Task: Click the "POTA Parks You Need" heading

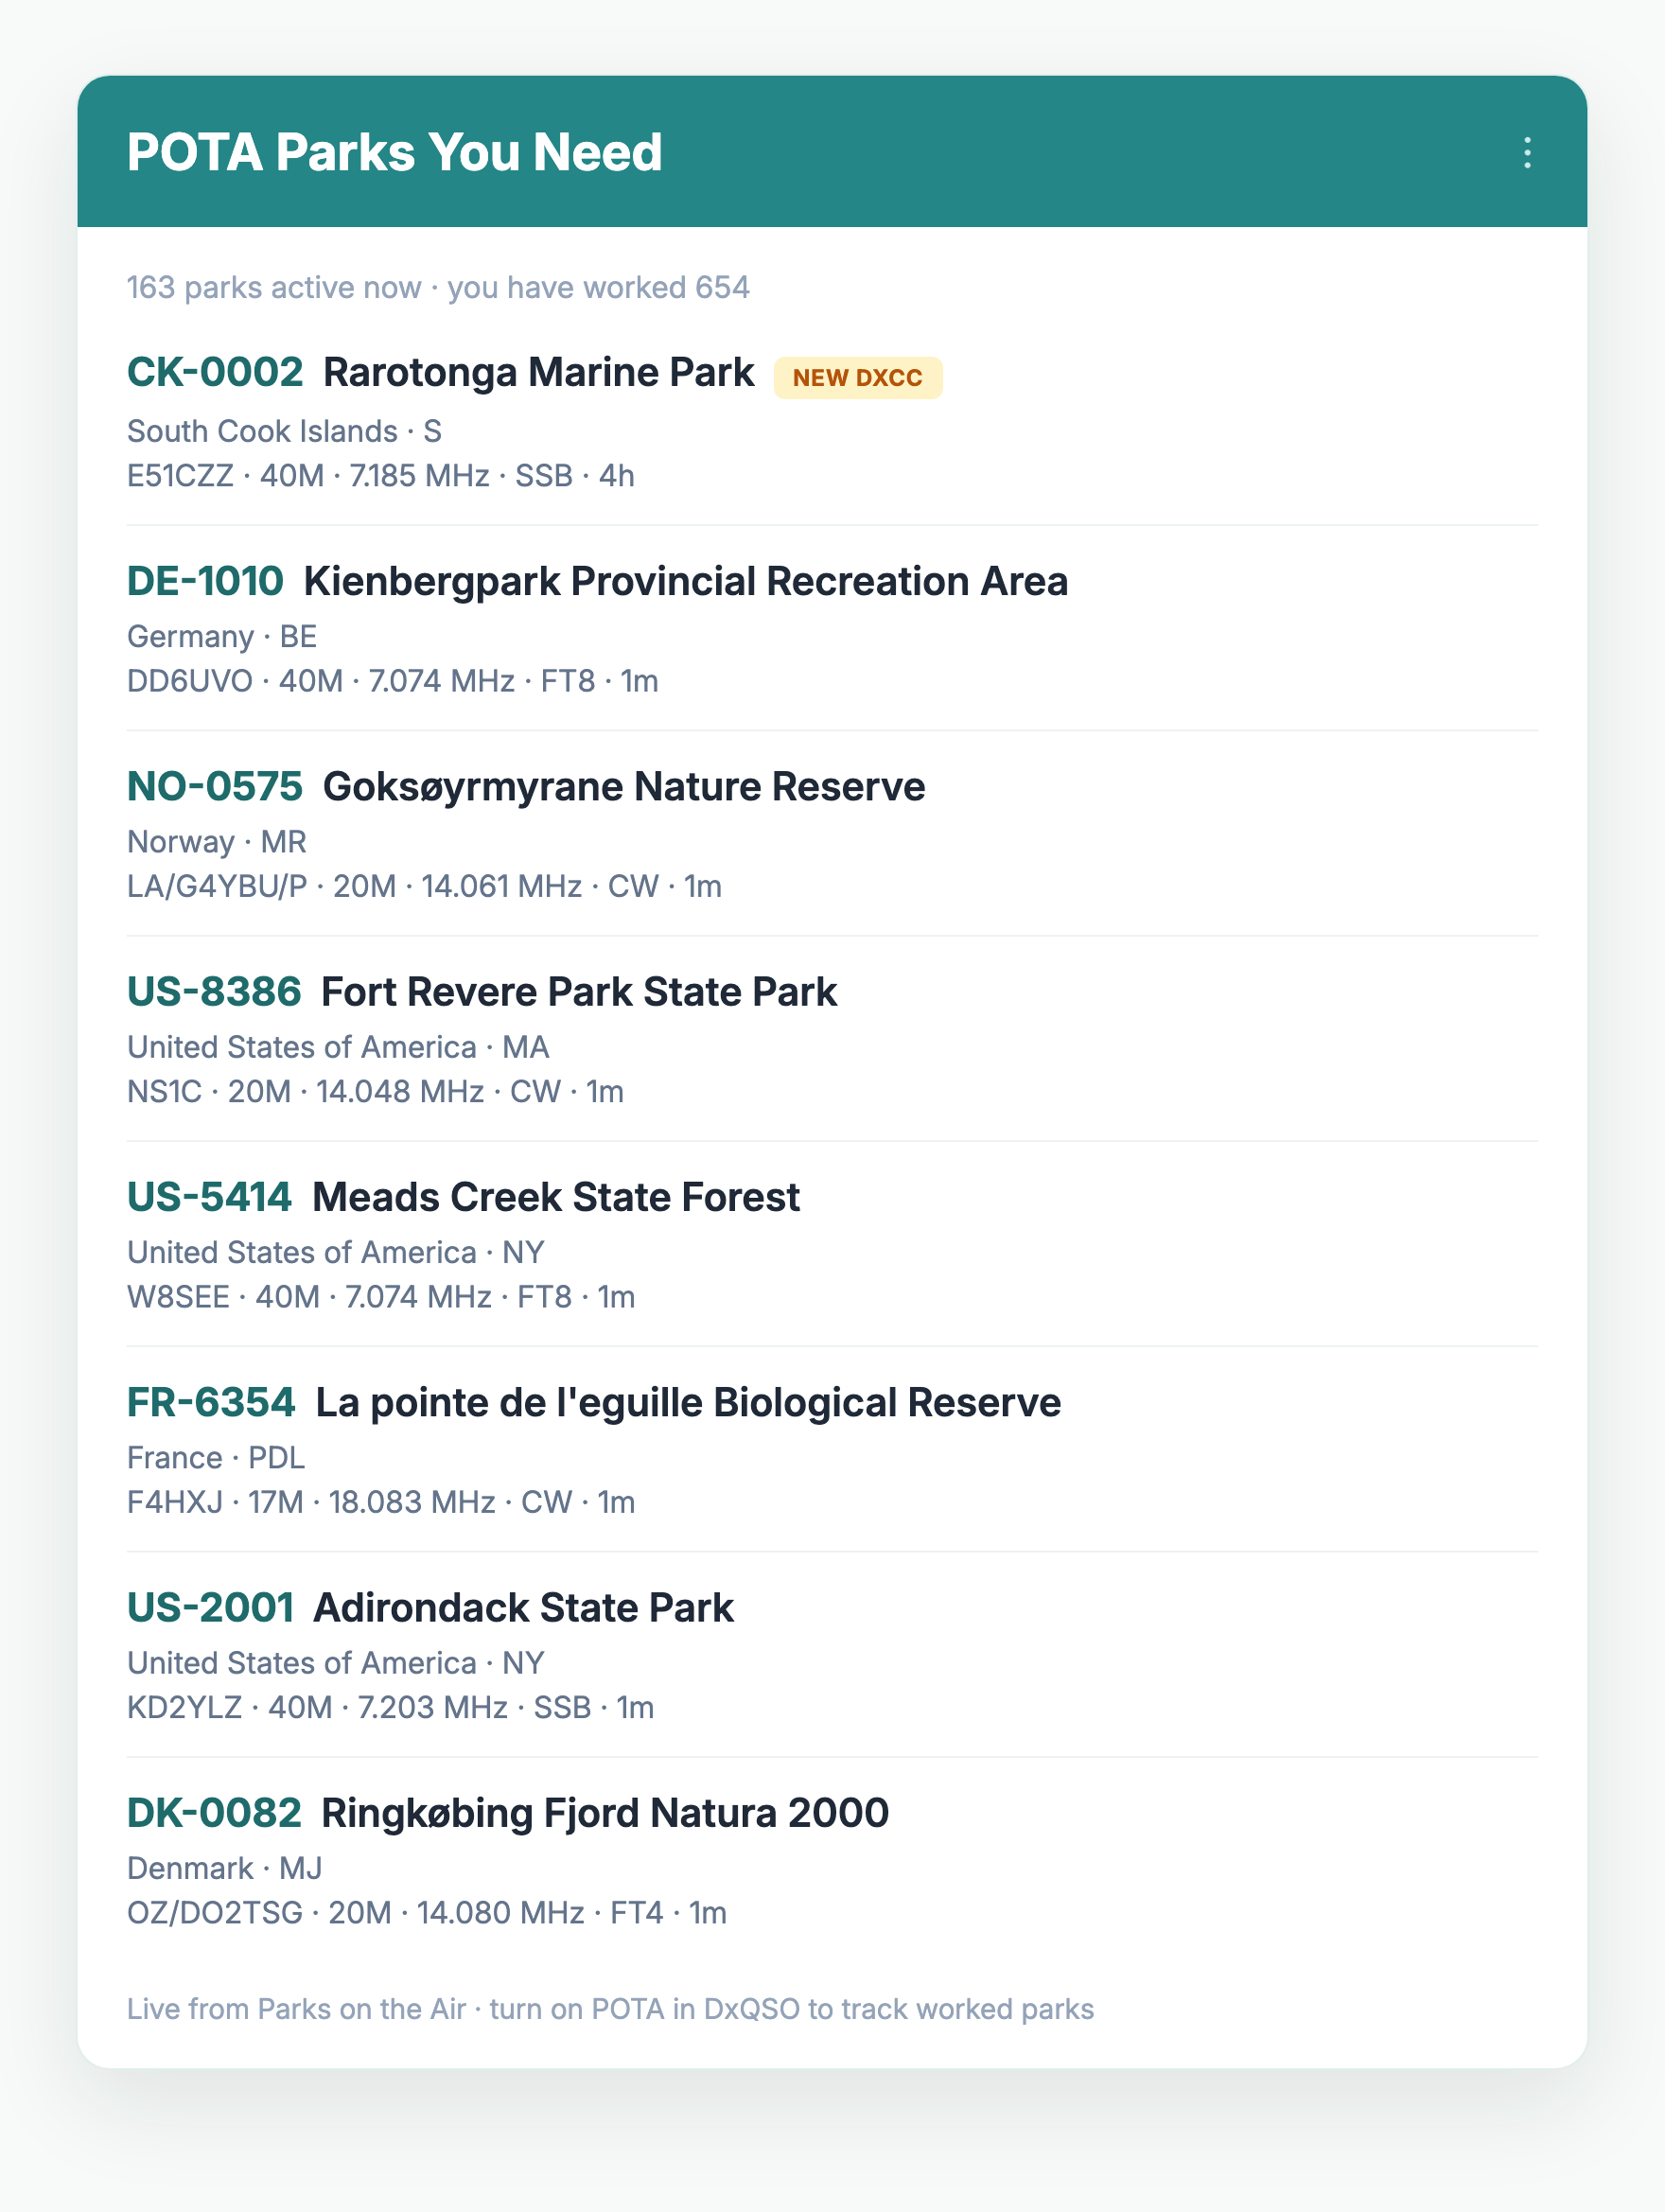Action: [x=395, y=152]
